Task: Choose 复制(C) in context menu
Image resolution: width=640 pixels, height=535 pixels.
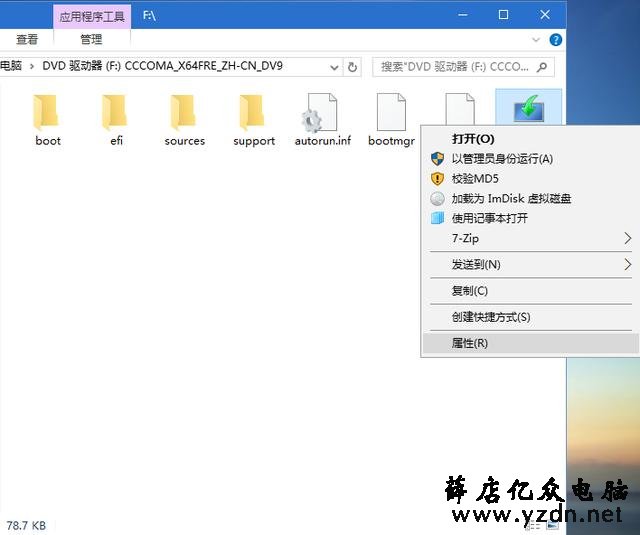Action: coord(530,291)
